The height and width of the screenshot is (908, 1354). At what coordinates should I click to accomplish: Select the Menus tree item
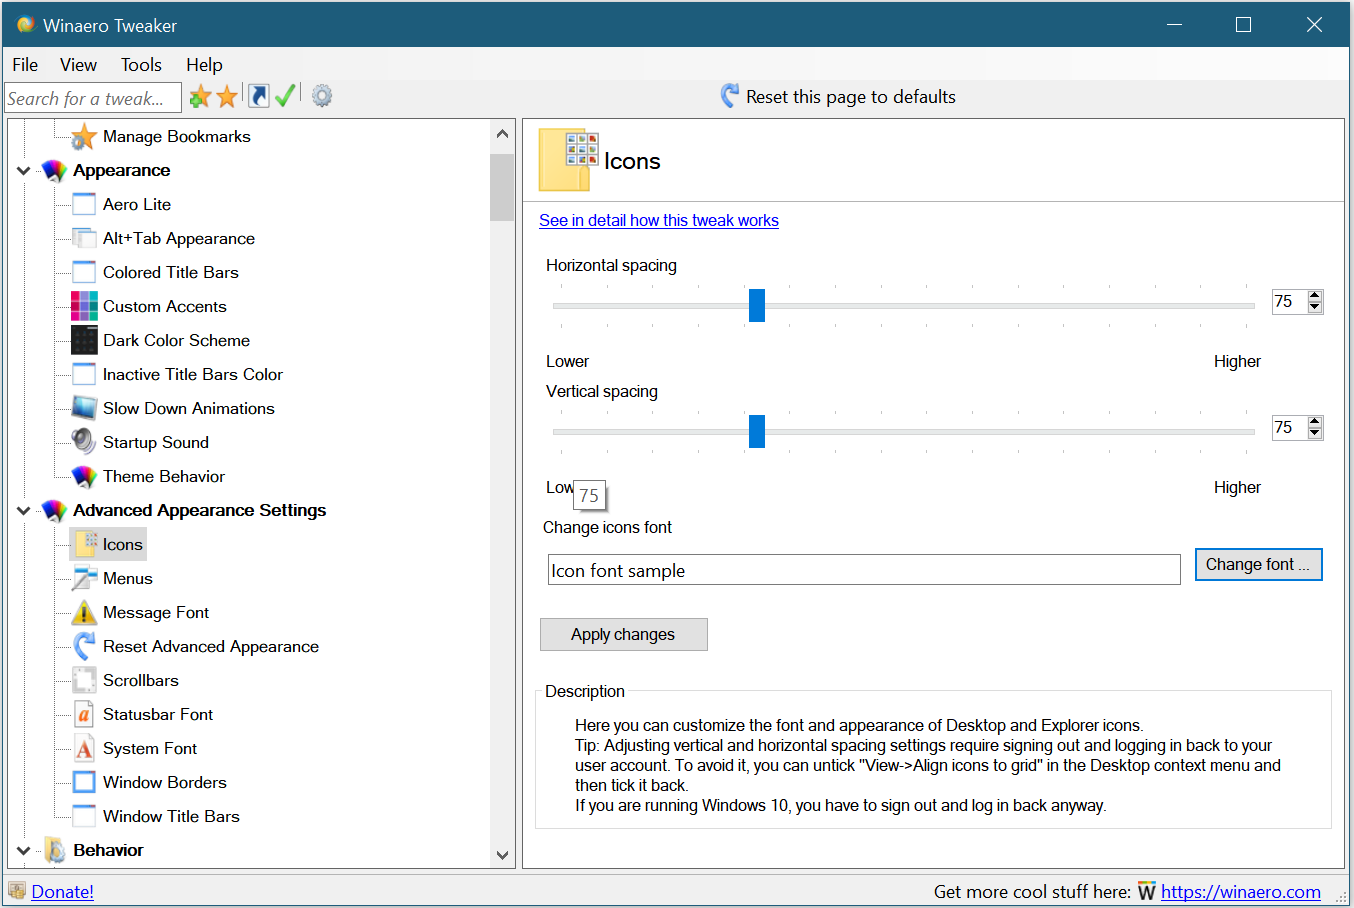128,579
